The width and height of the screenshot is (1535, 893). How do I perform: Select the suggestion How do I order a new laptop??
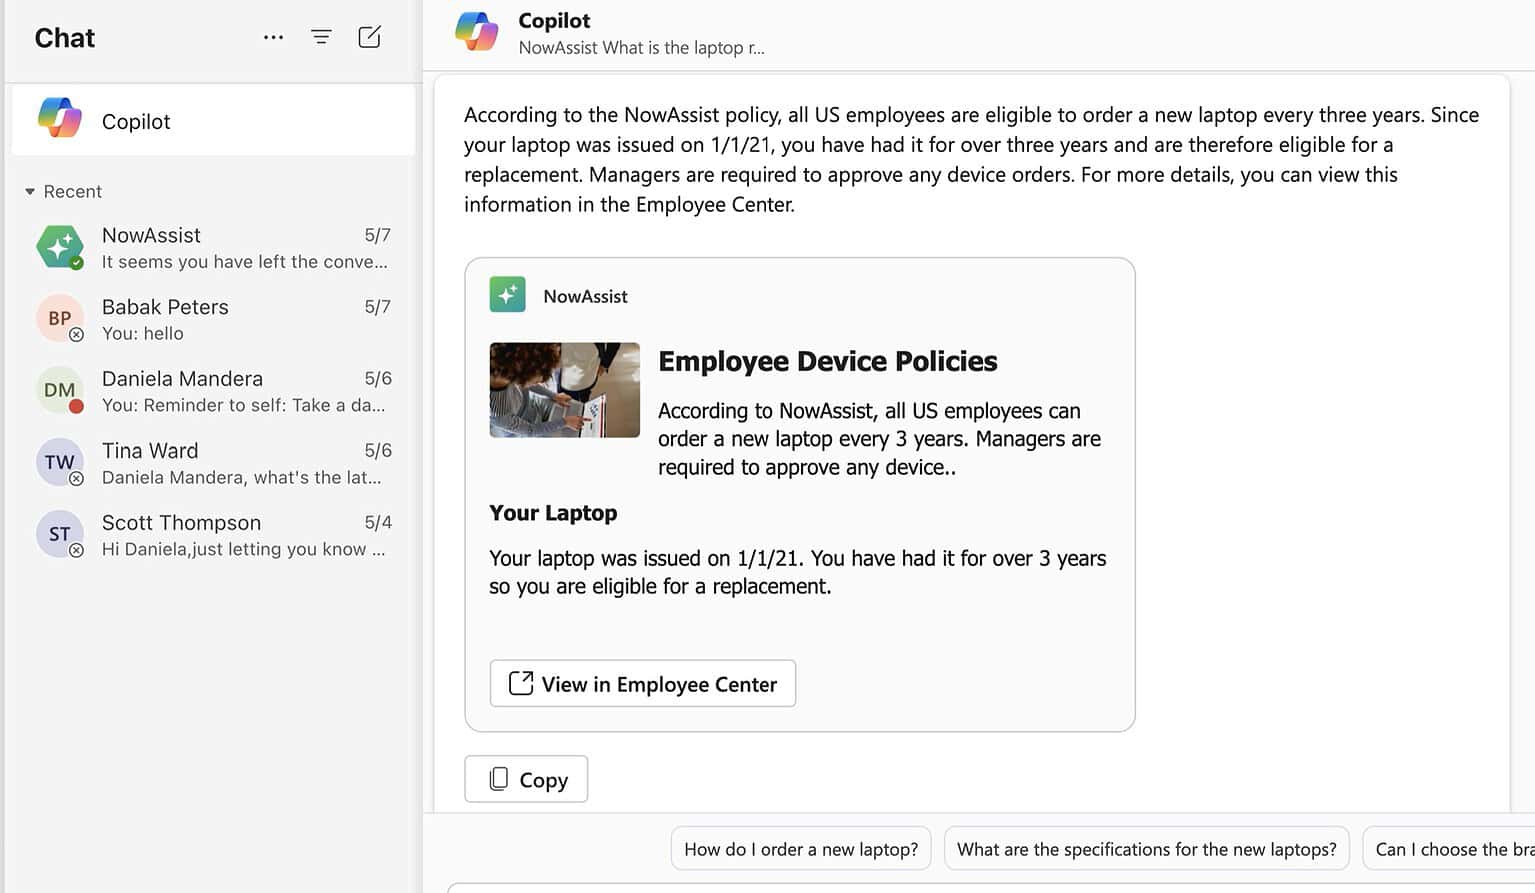tap(800, 848)
